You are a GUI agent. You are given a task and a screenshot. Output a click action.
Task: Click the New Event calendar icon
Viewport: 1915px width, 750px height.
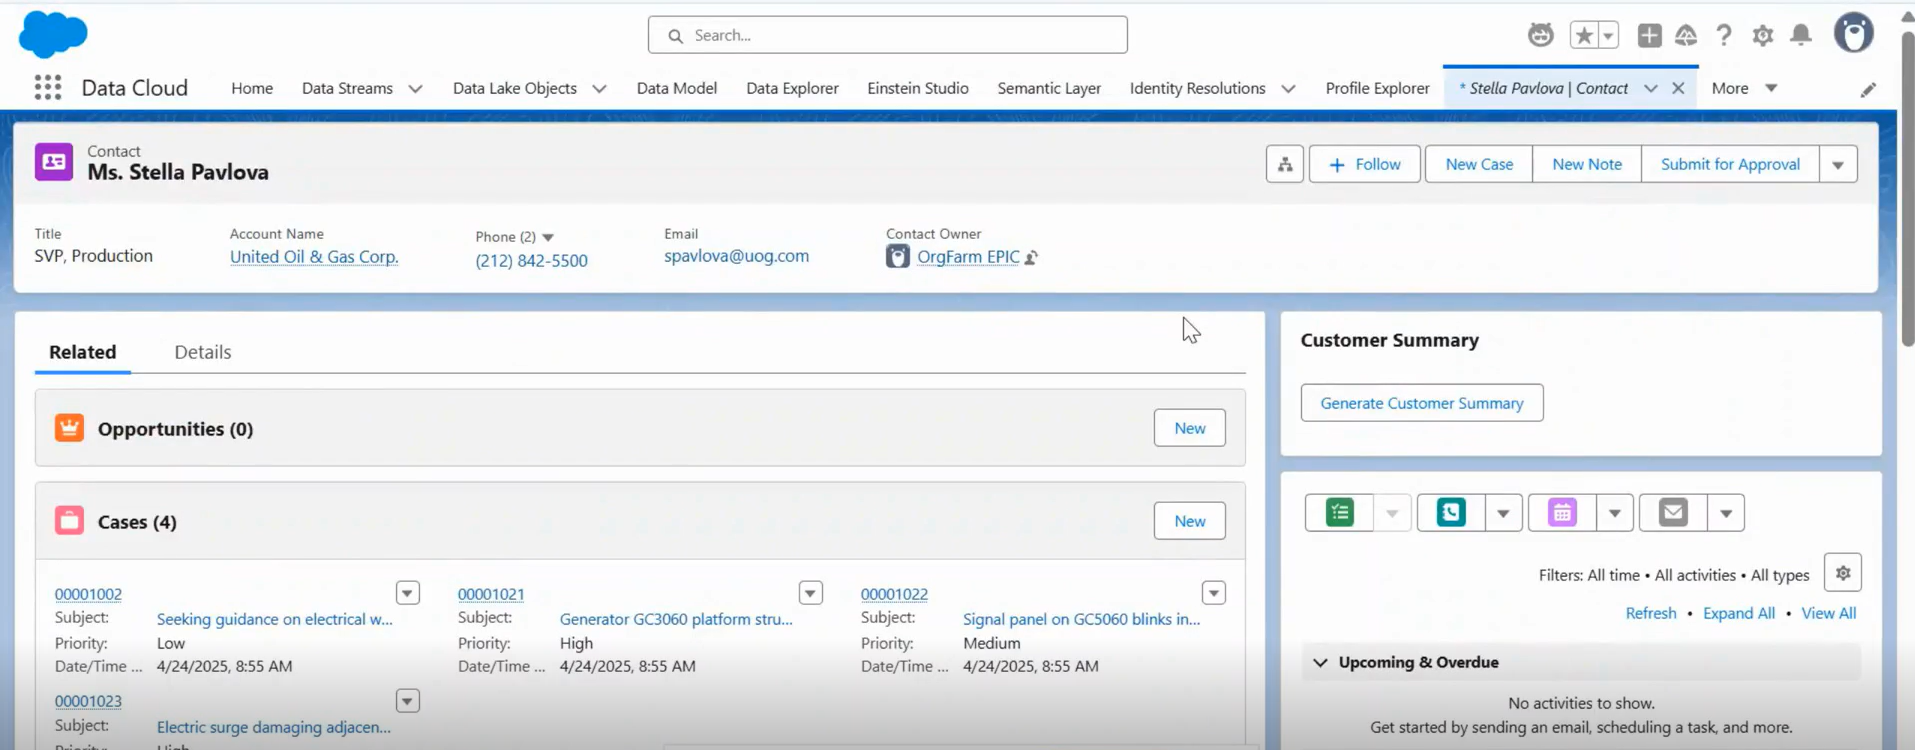[x=1562, y=513]
